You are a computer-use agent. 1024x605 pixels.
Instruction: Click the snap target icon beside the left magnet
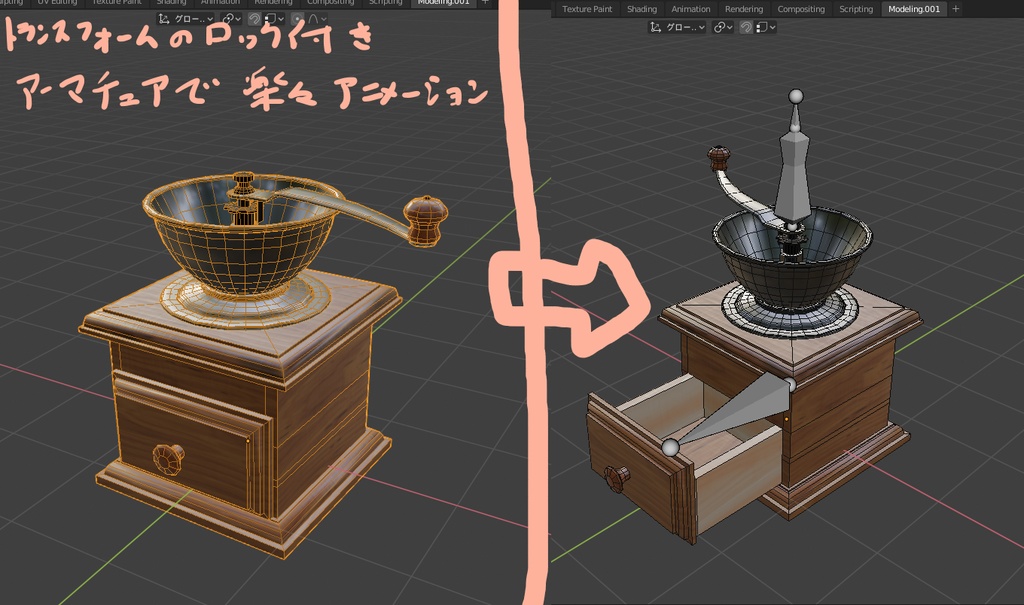[270, 17]
